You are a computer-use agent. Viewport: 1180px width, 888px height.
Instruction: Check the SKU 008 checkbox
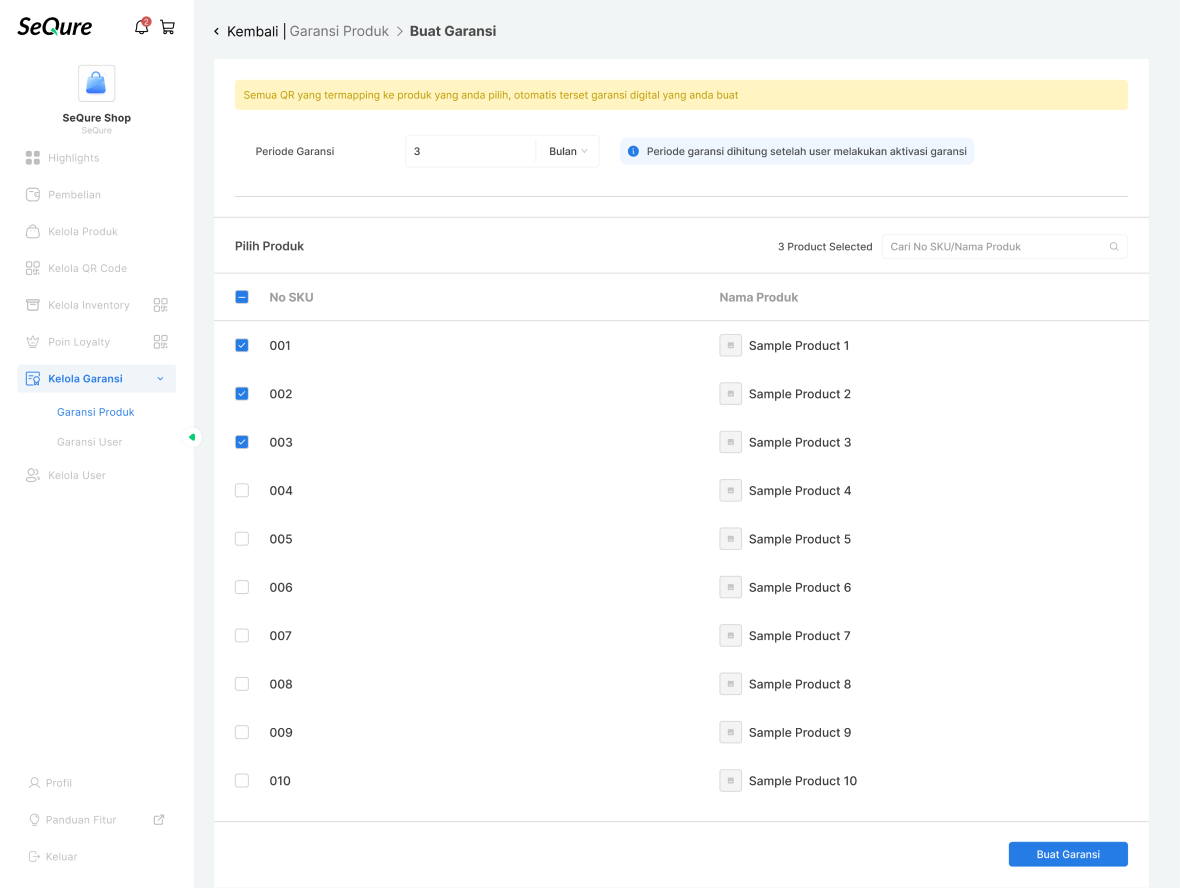tap(242, 683)
